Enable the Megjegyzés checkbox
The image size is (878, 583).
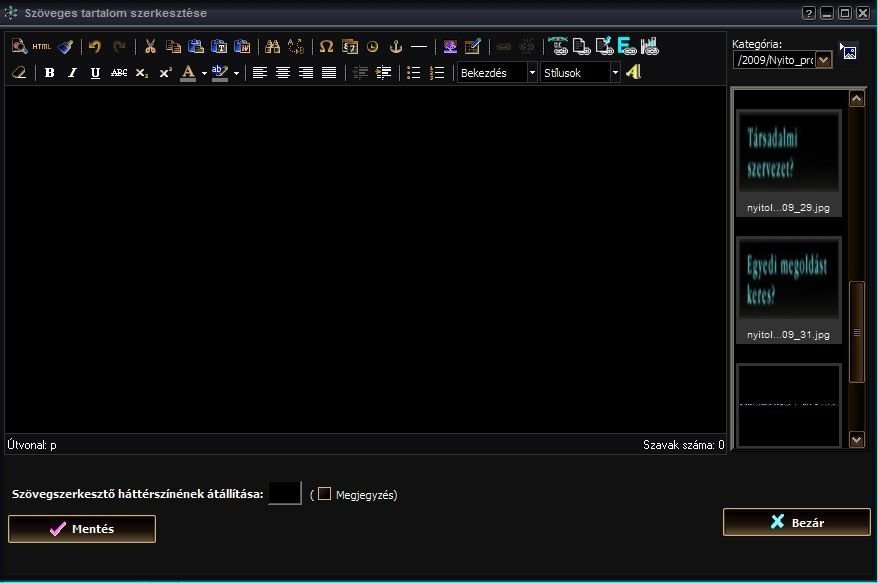324,493
